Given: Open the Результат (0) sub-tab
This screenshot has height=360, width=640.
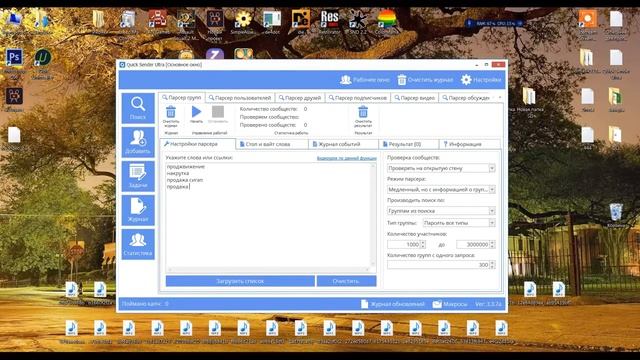Looking at the screenshot, I should point(409,144).
